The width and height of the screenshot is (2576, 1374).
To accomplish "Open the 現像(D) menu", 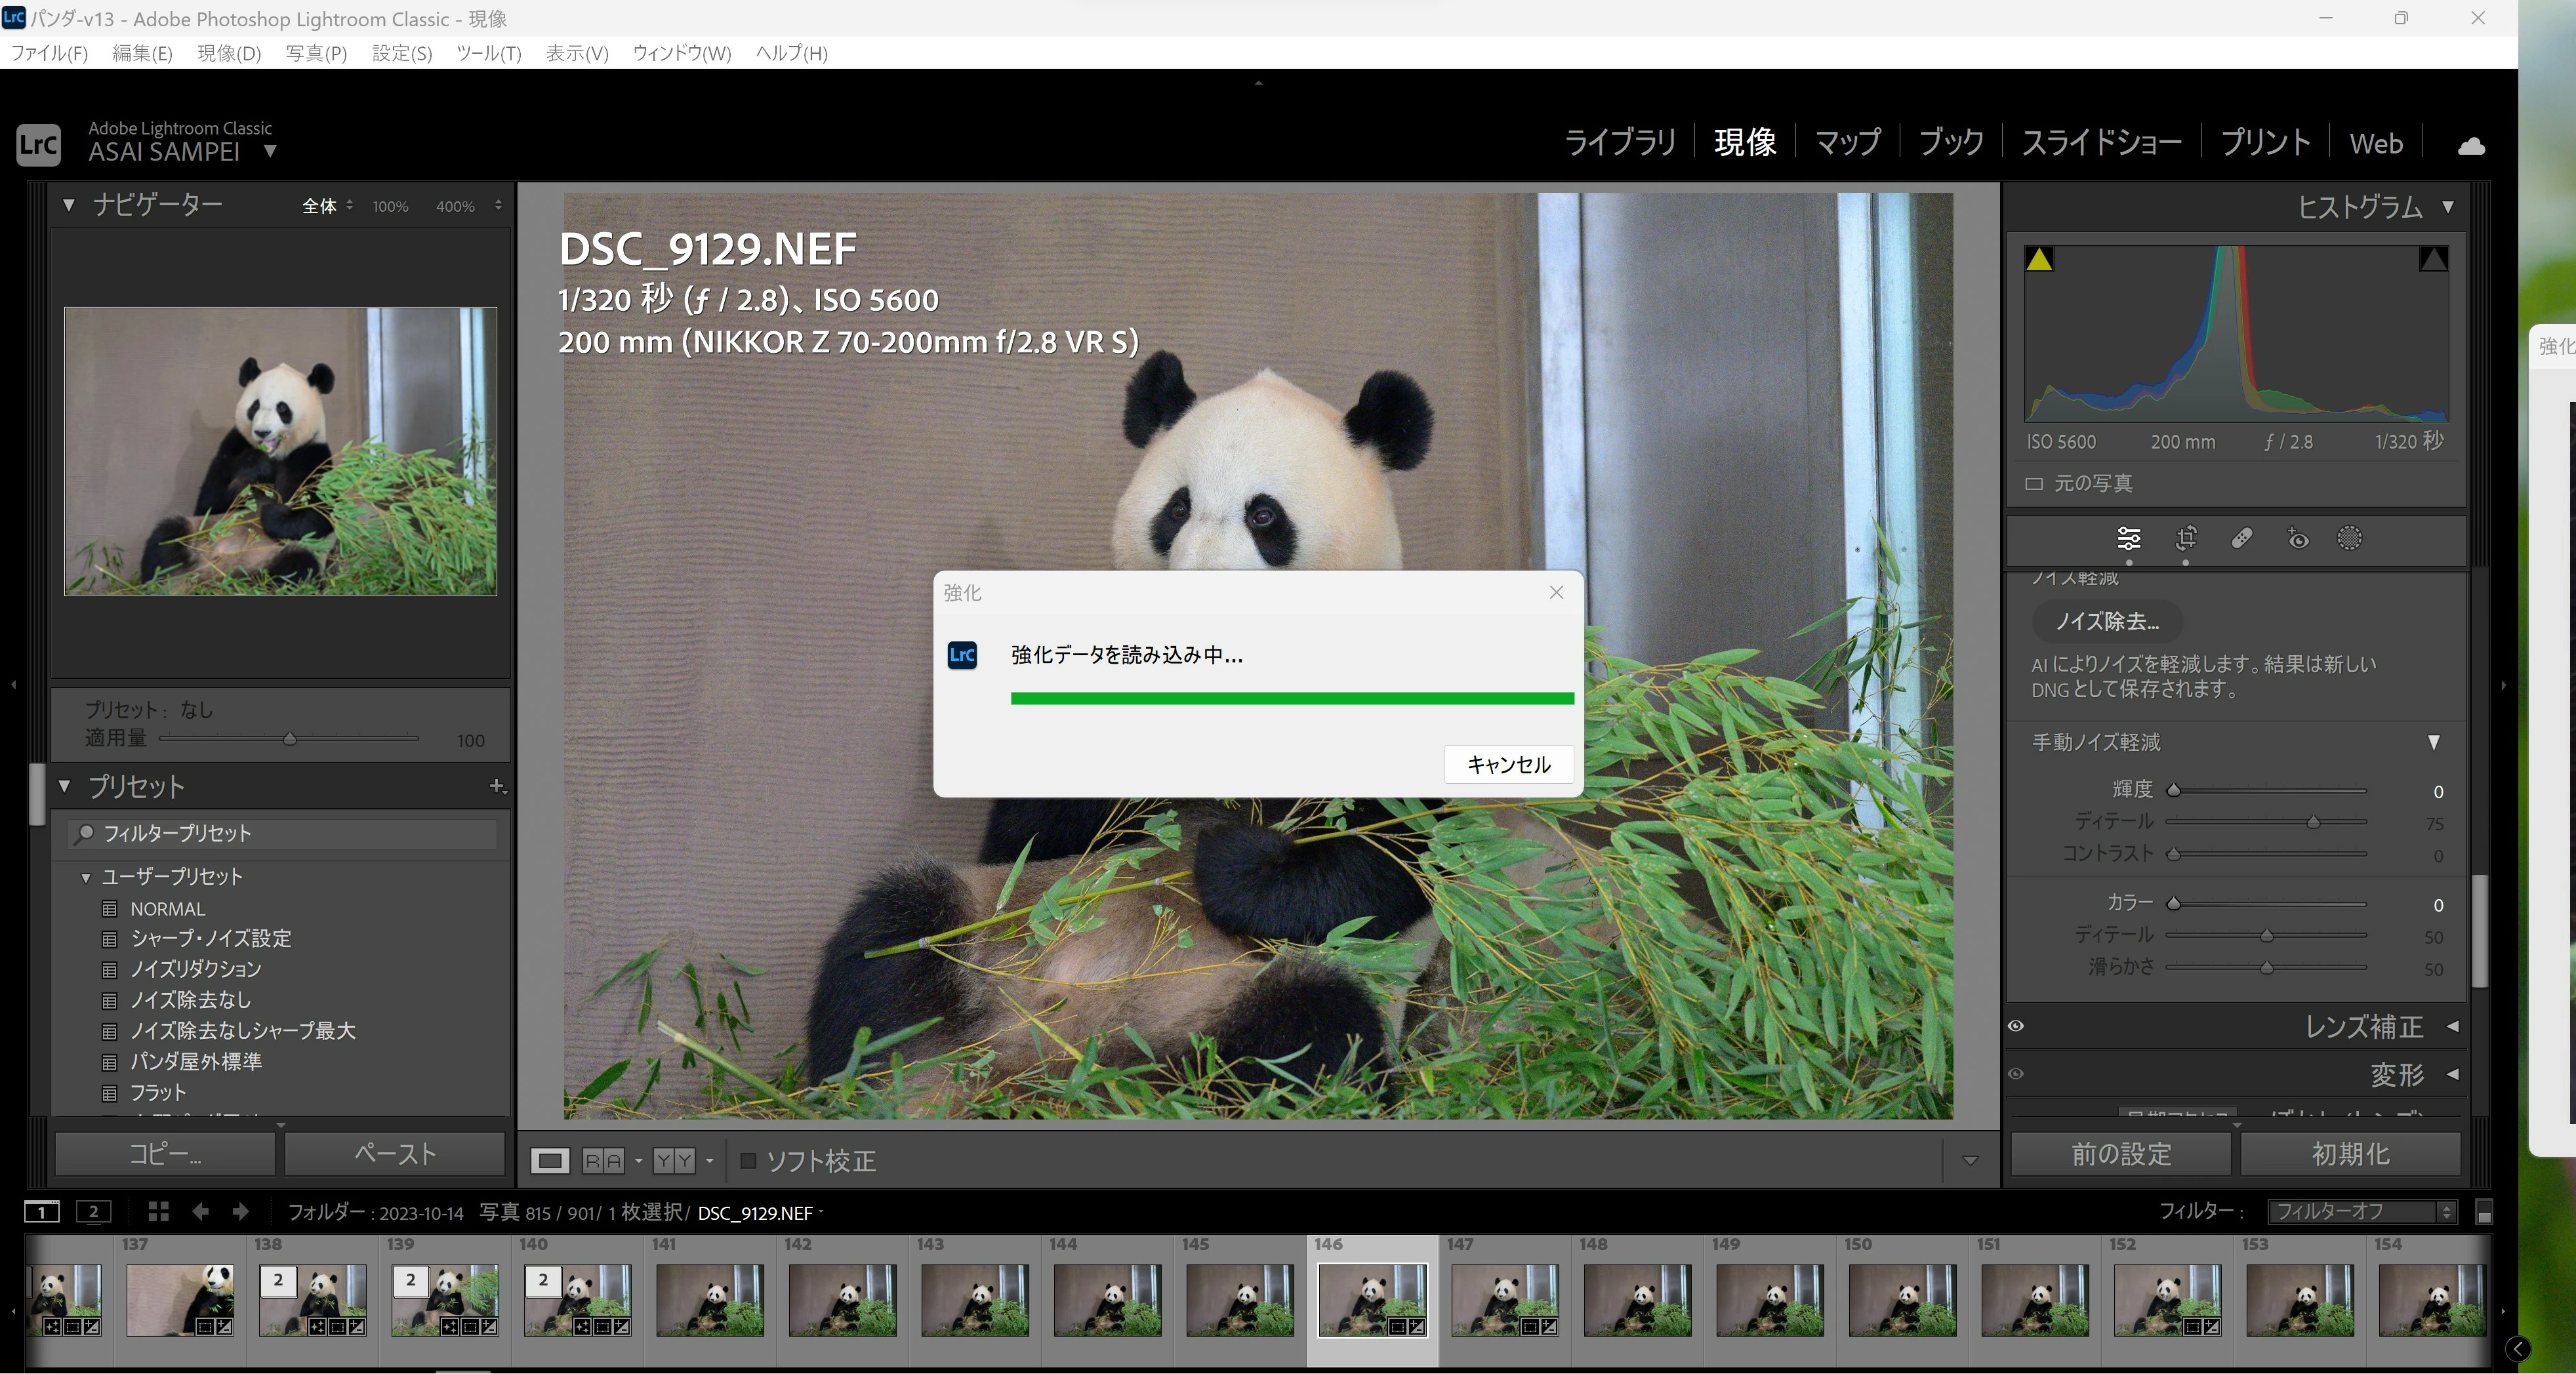I will 229,53.
